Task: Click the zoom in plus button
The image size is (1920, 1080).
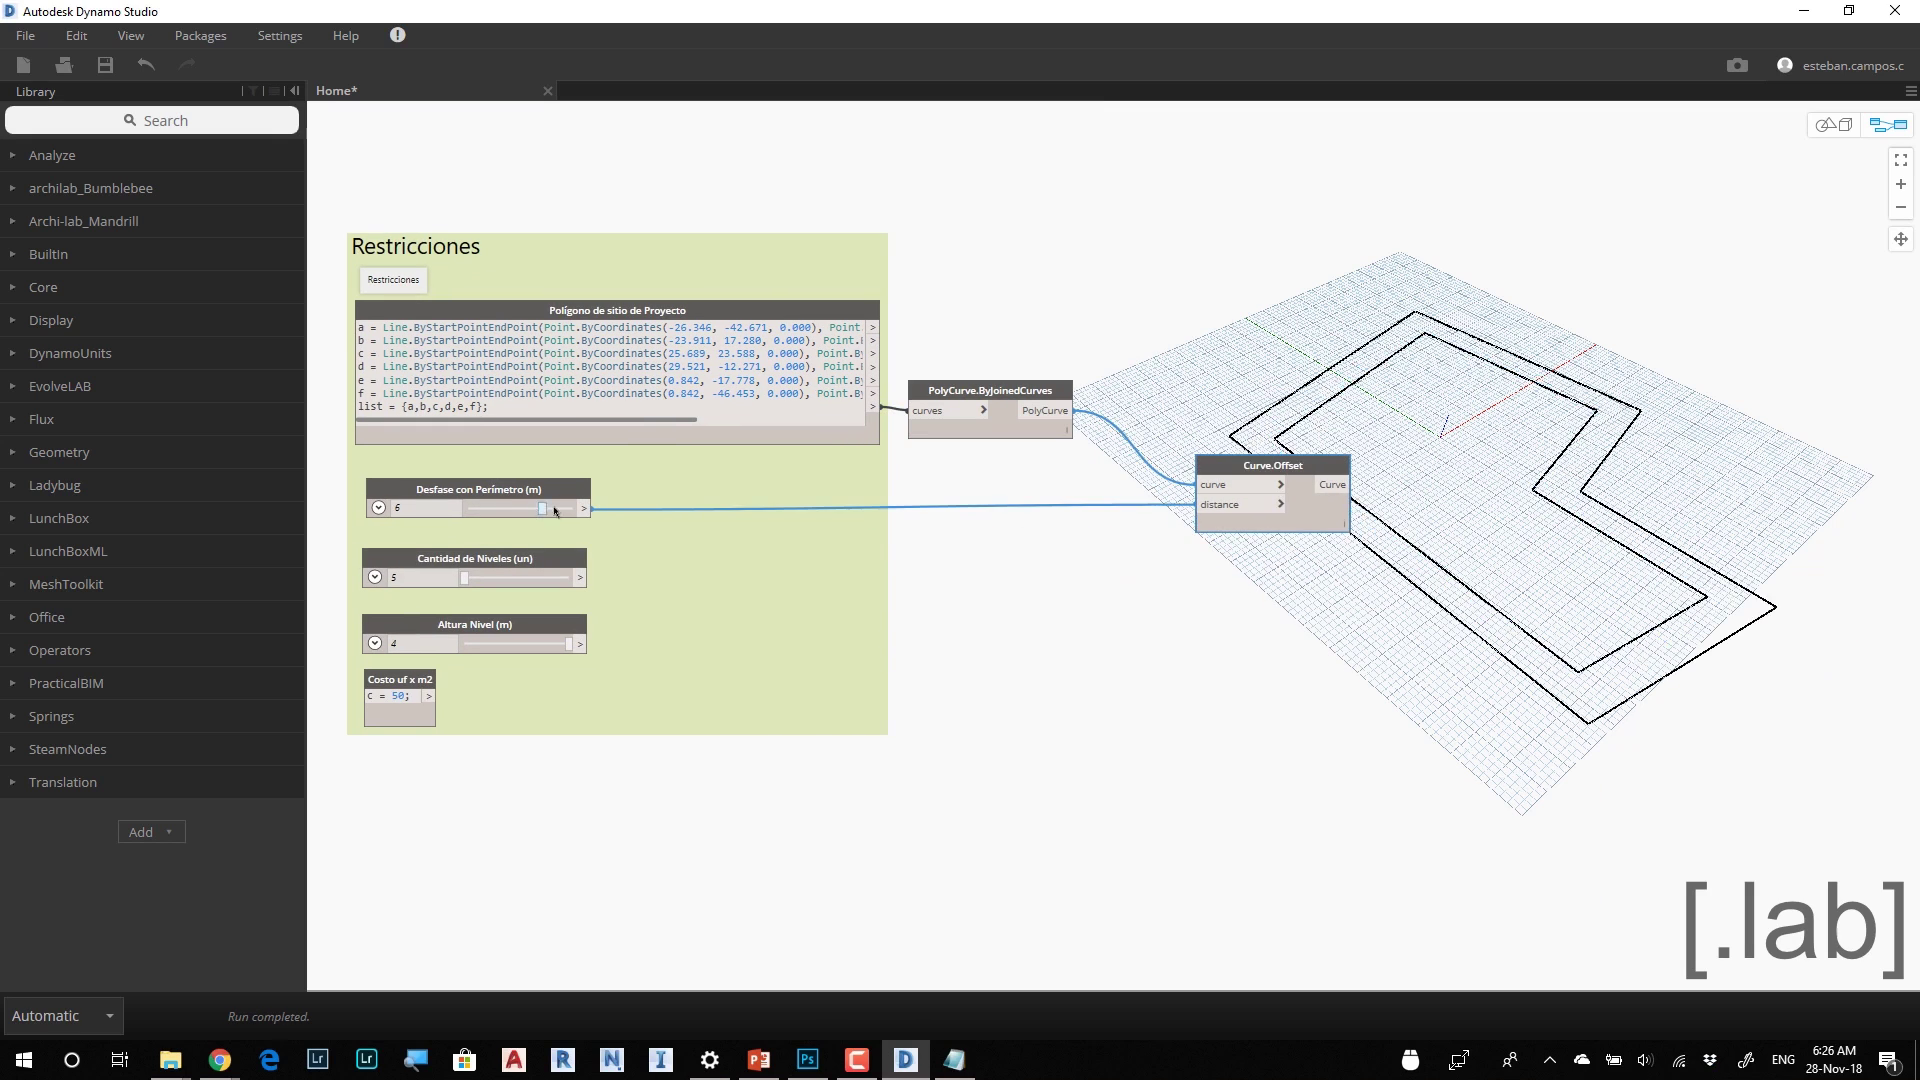Action: click(1901, 184)
